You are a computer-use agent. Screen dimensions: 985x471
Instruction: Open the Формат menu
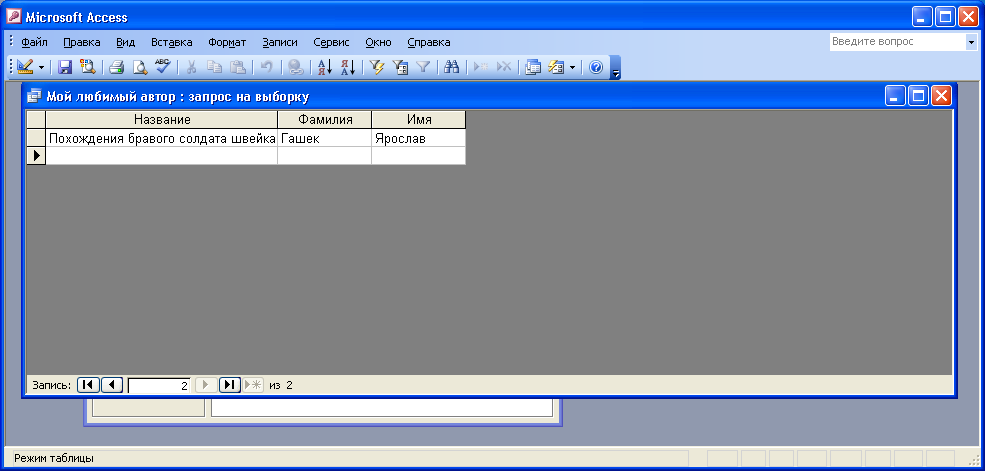click(x=227, y=43)
